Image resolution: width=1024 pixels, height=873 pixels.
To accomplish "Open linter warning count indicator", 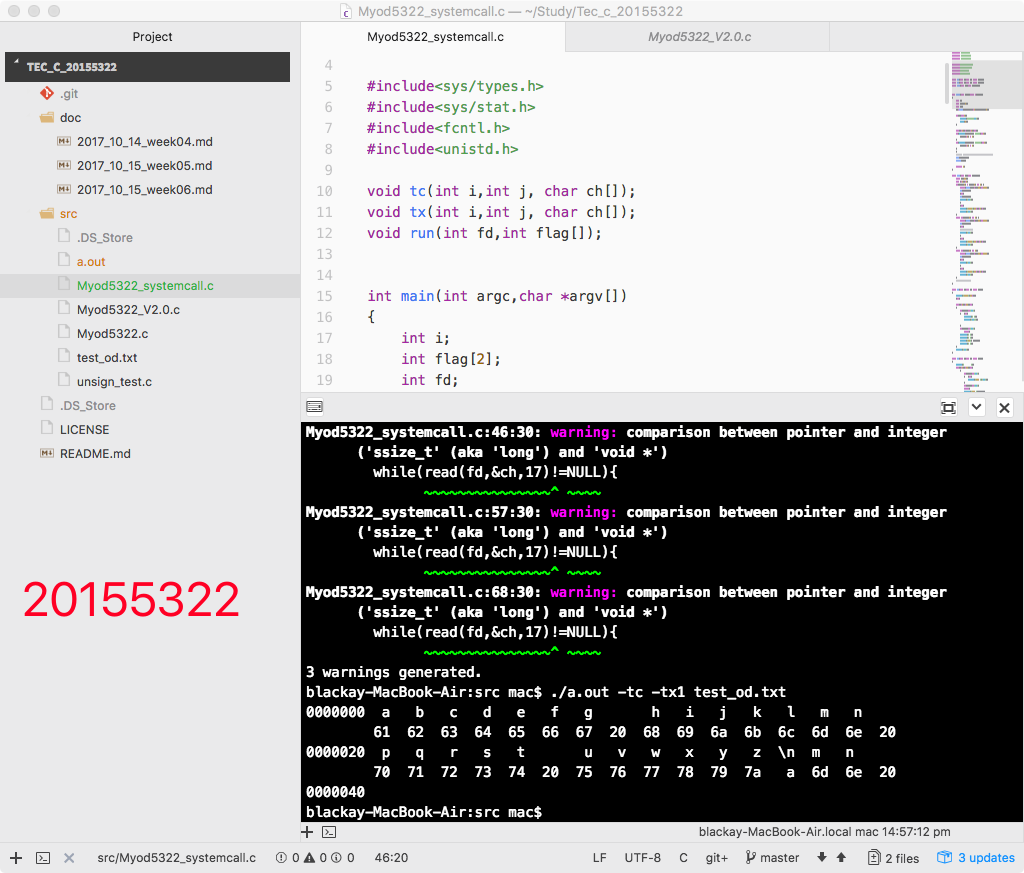I will (315, 858).
